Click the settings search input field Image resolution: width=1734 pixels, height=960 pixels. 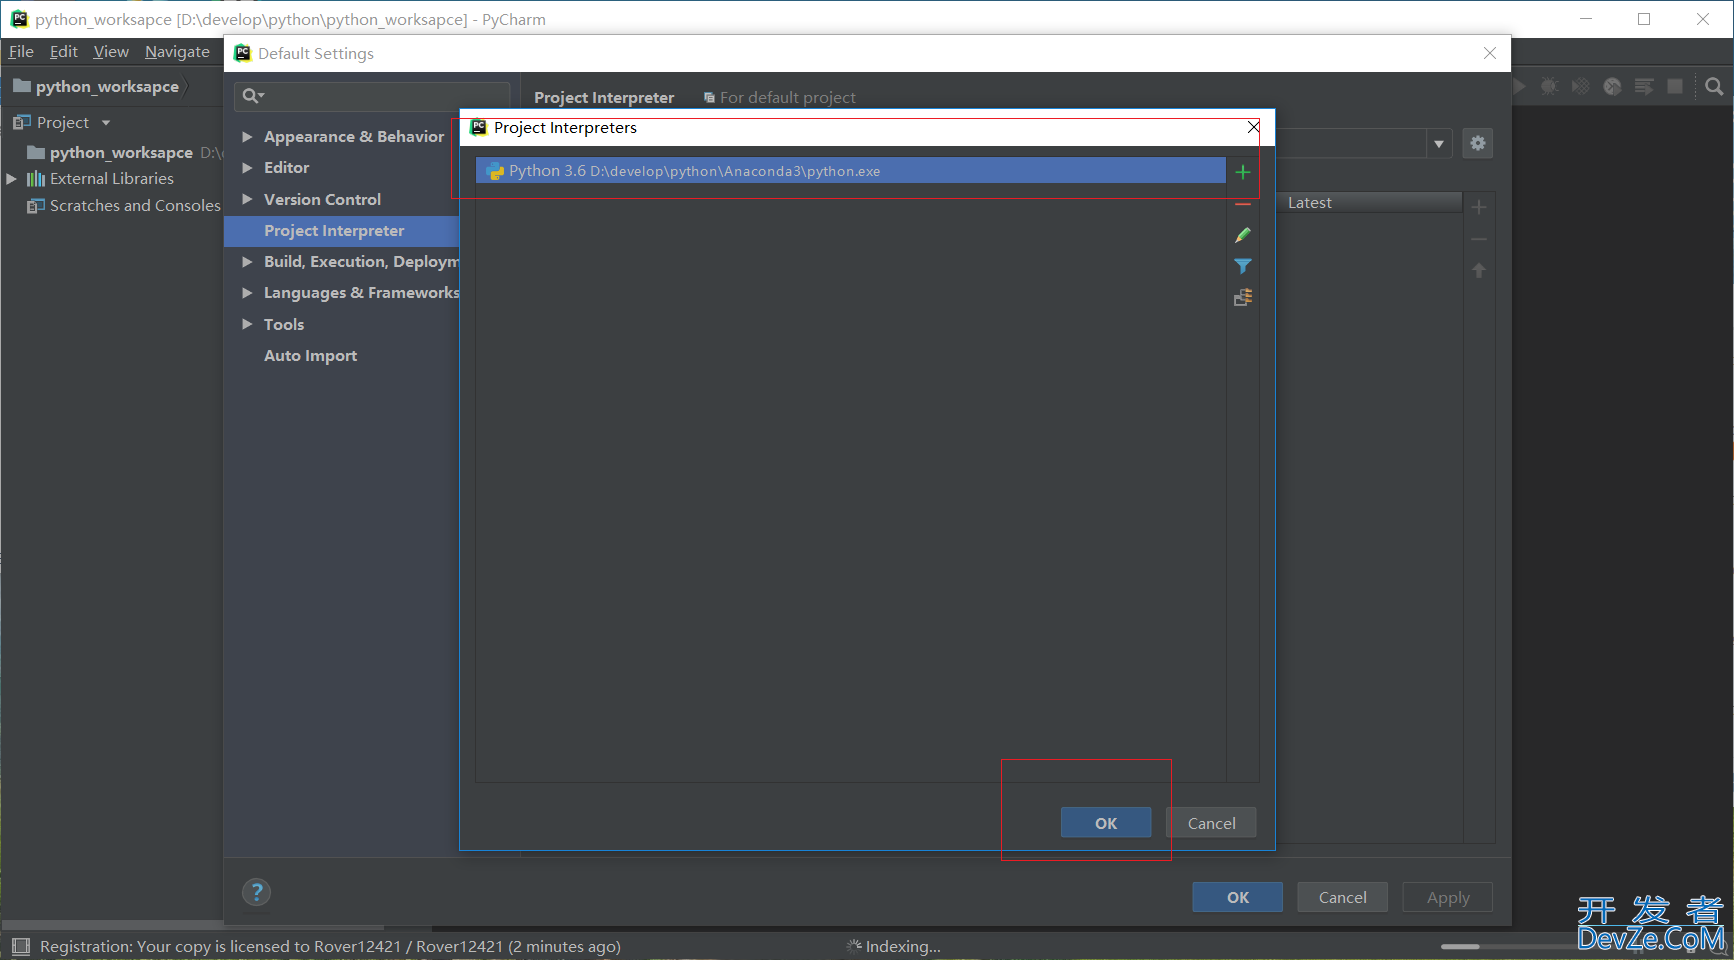click(372, 96)
